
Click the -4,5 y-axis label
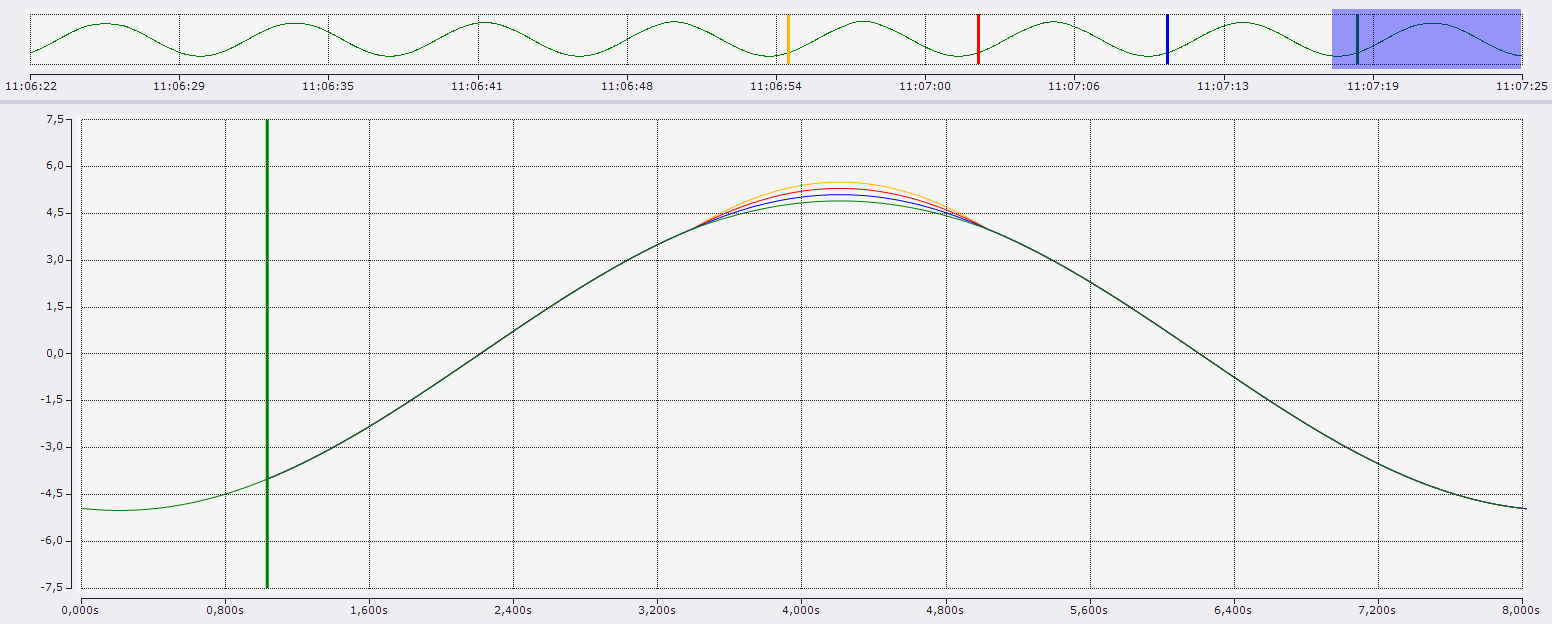[x=54, y=494]
